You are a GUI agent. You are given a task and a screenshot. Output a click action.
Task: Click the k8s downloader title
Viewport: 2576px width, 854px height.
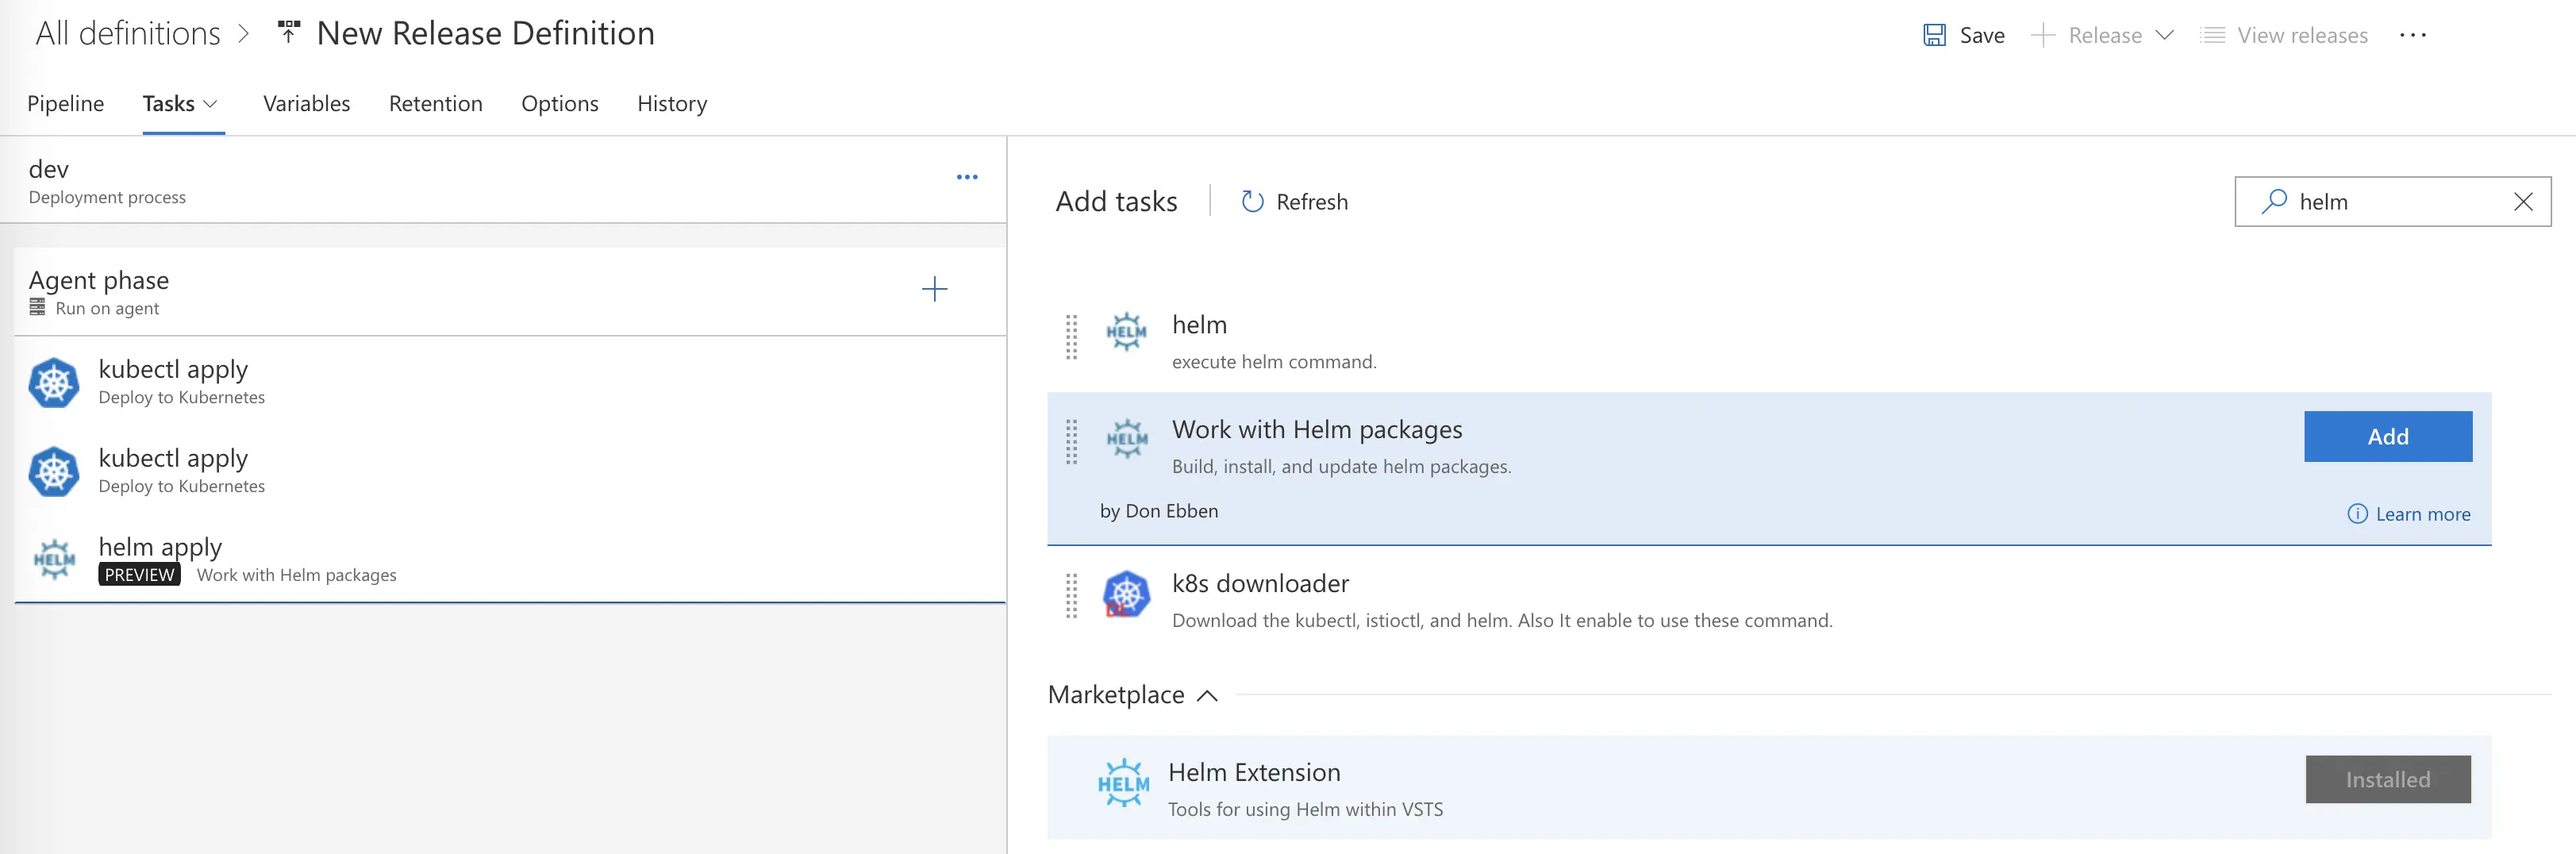[1260, 584]
